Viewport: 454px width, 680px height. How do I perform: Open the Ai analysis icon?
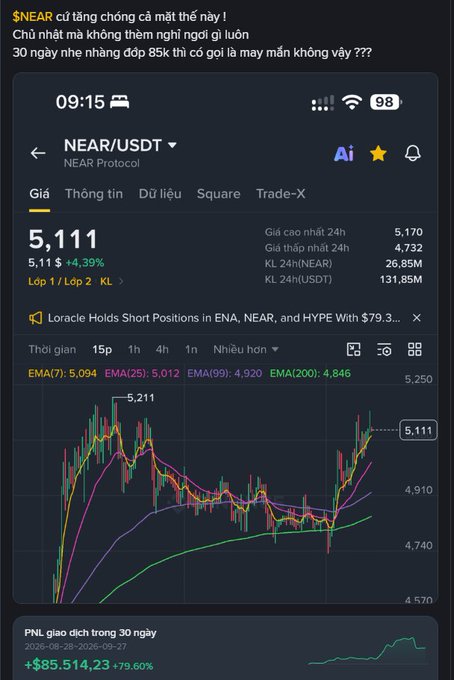tap(344, 154)
